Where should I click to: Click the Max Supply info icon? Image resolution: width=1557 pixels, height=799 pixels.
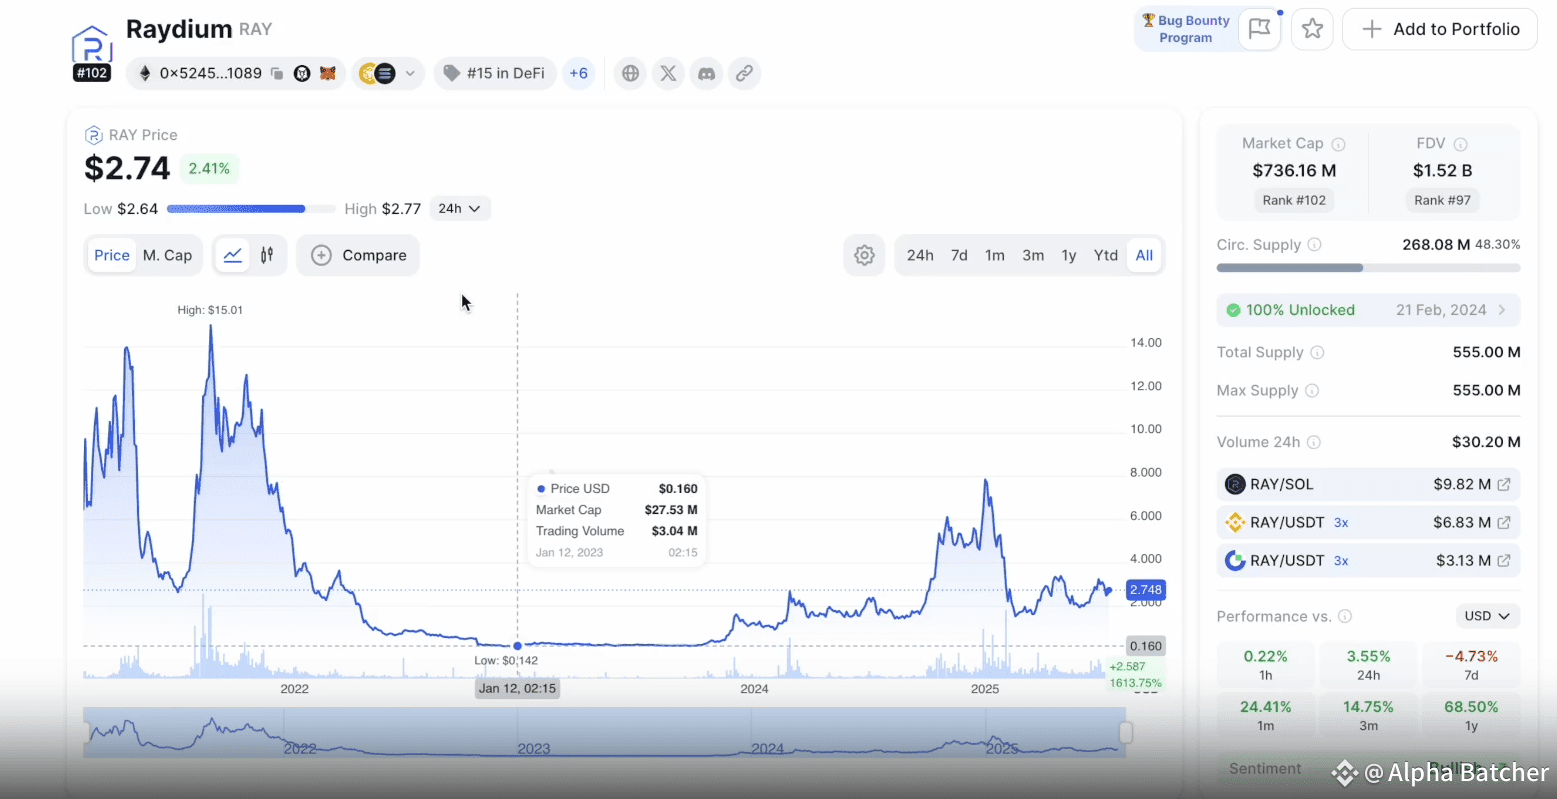point(1312,391)
